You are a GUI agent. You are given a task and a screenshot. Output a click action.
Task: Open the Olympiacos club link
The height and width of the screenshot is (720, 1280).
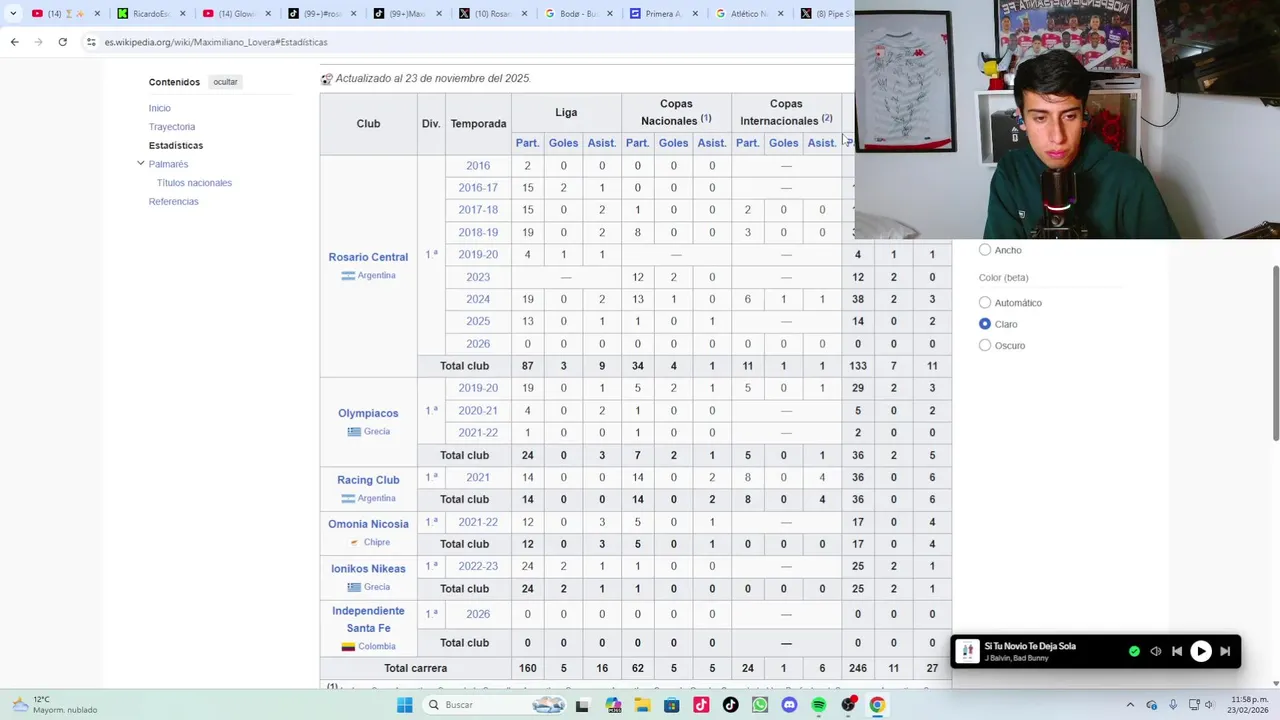pyautogui.click(x=368, y=413)
